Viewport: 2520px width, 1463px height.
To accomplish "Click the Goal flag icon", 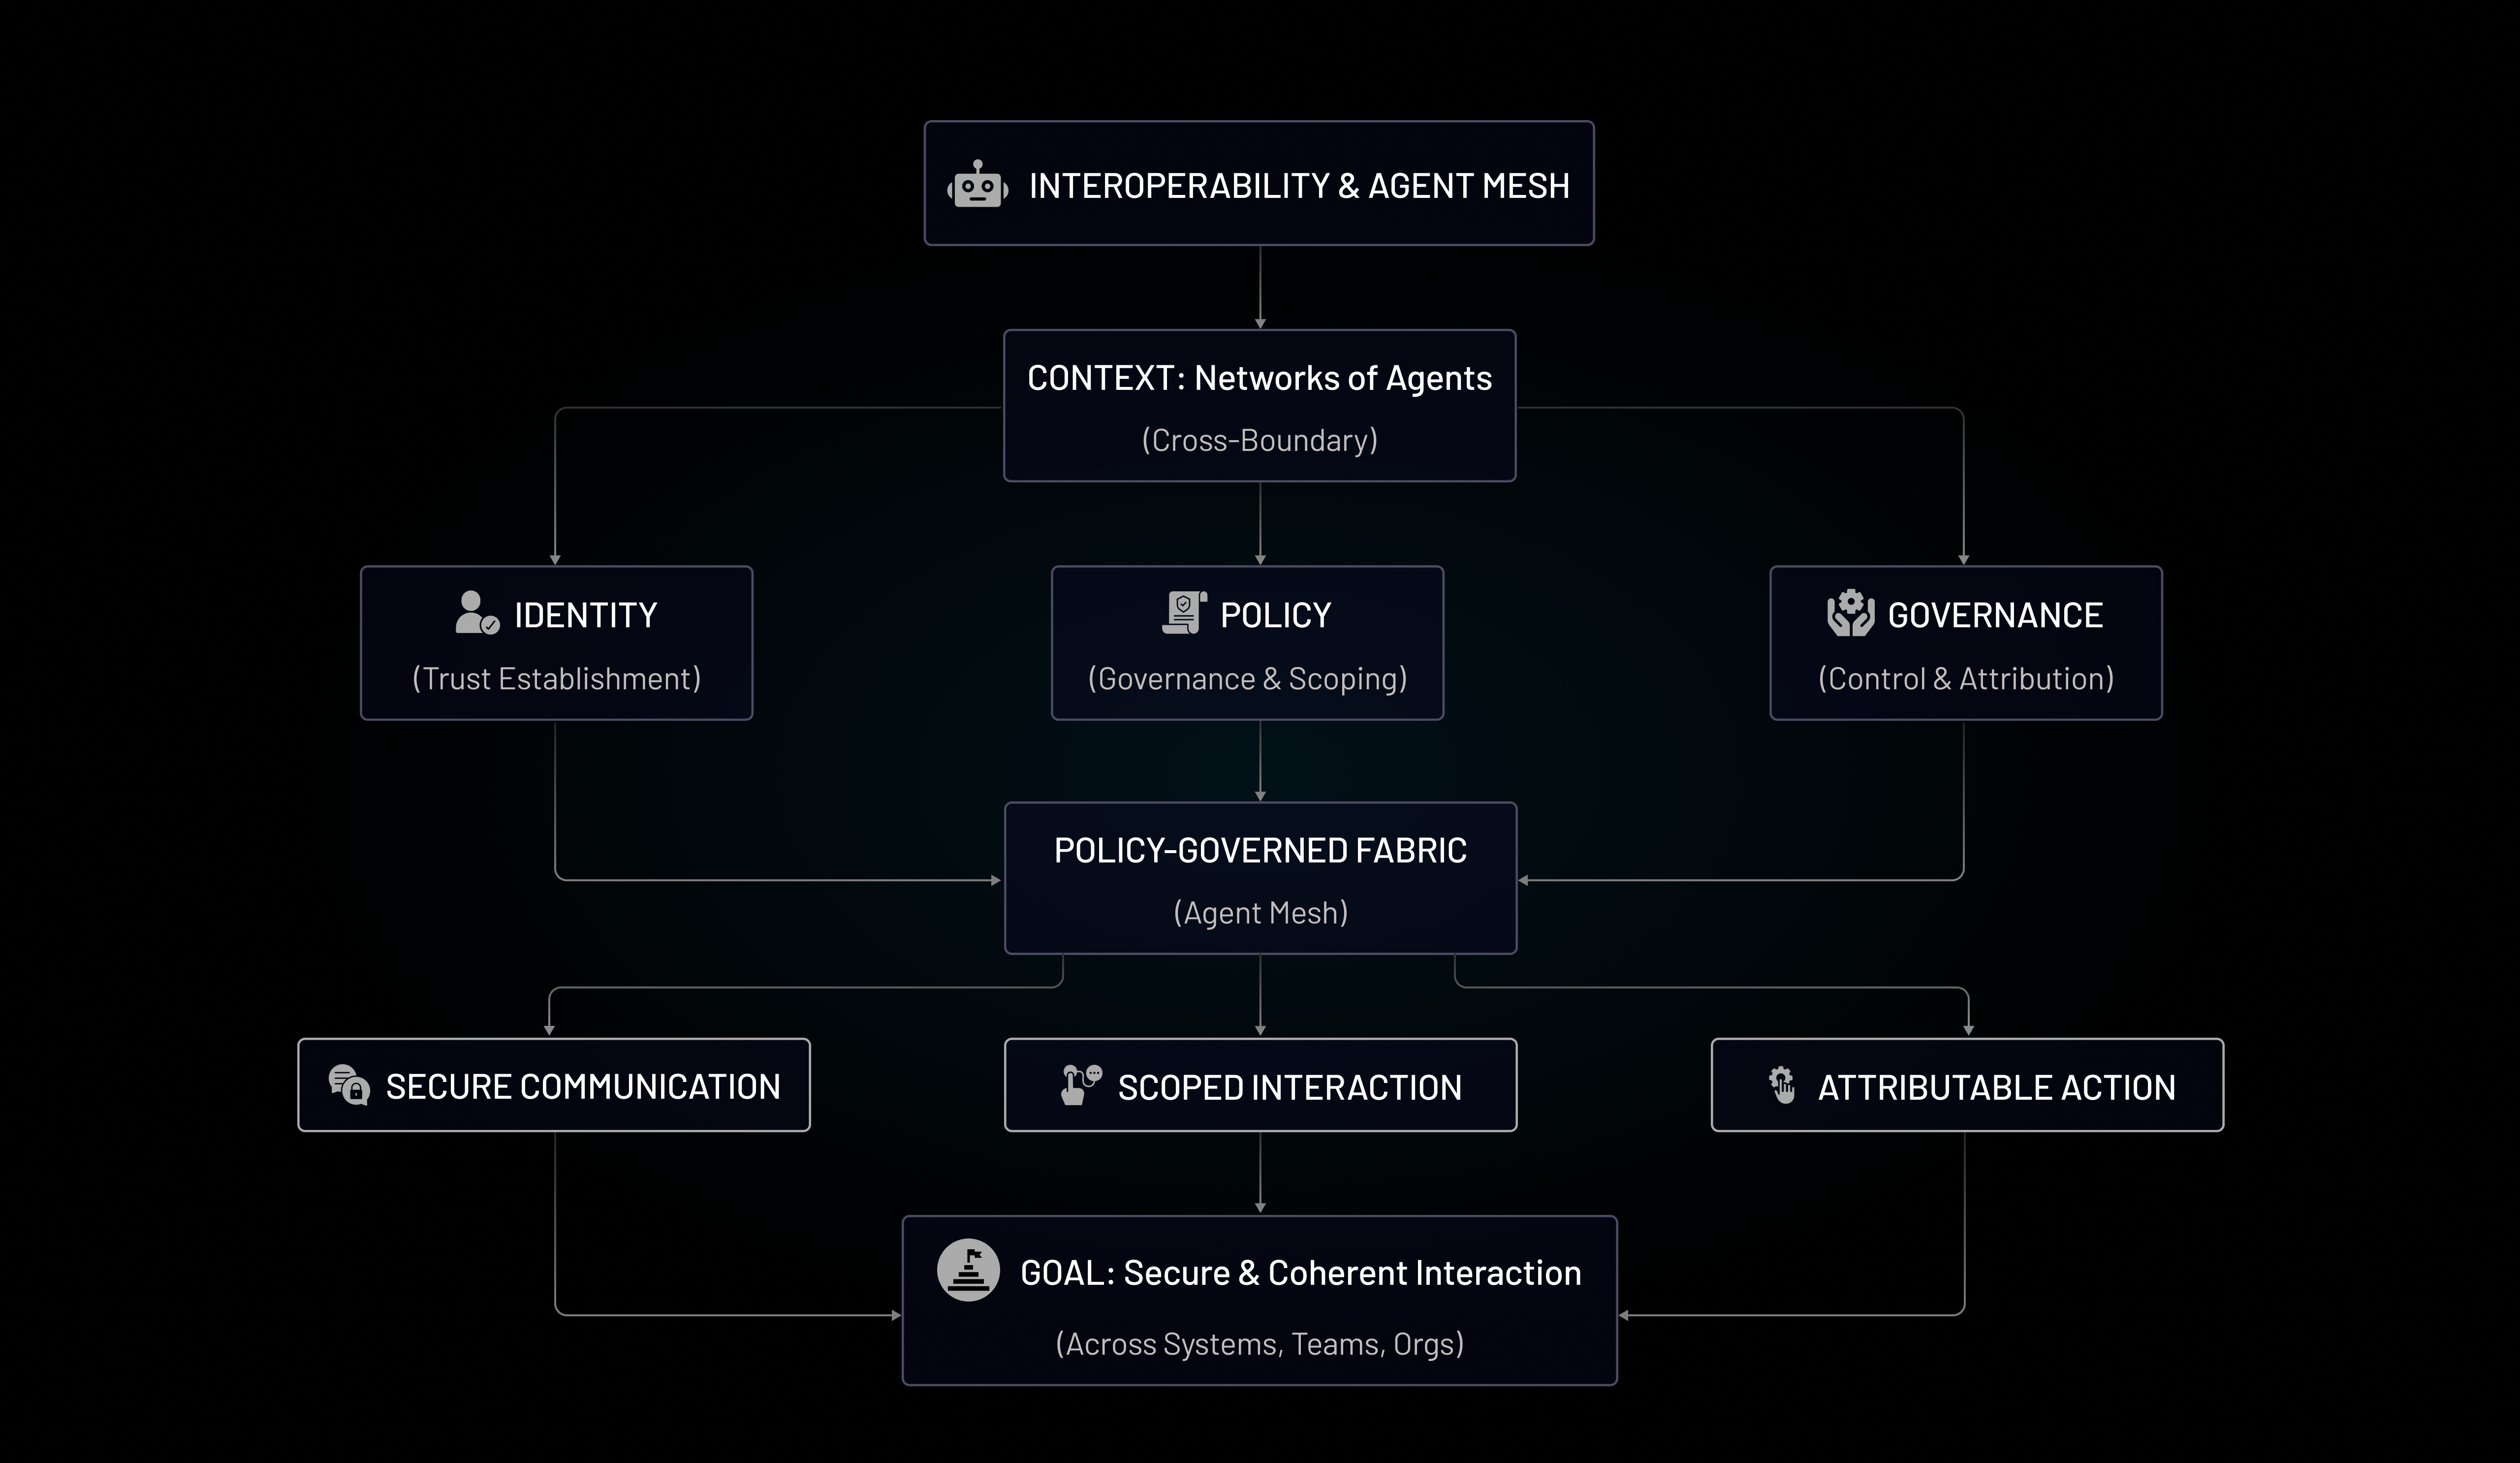I will pyautogui.click(x=968, y=1270).
